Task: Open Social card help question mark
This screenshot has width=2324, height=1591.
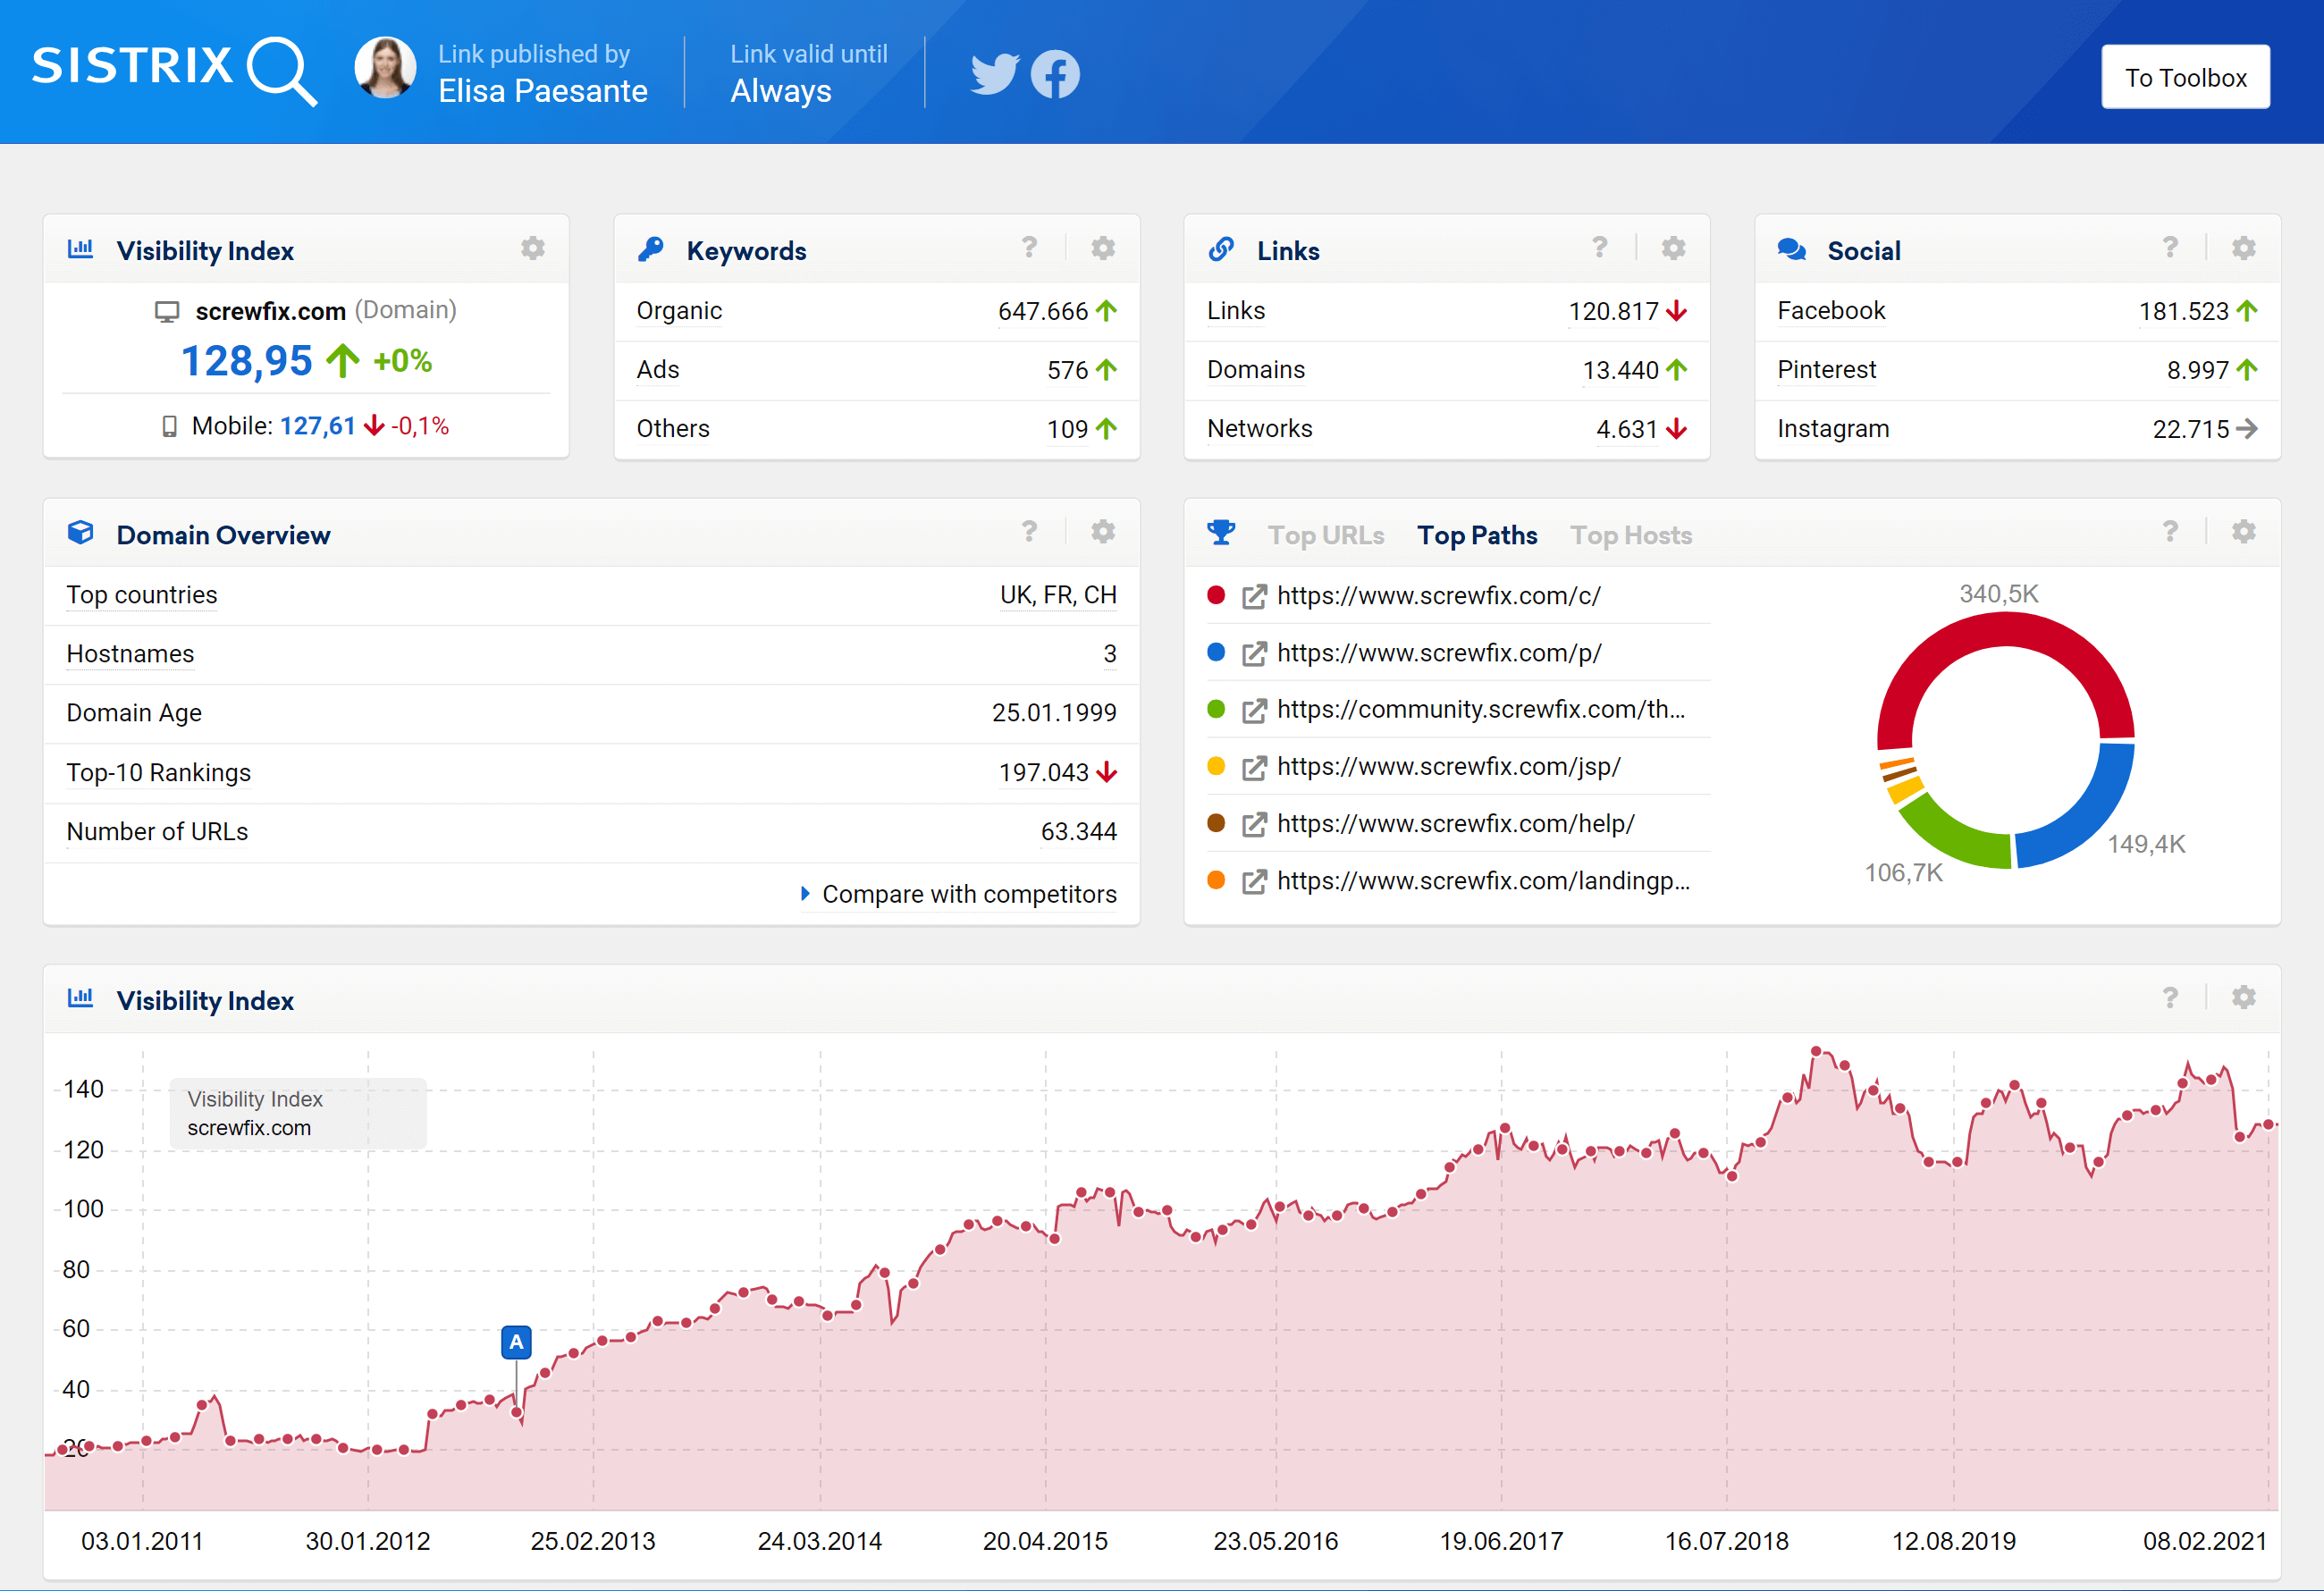Action: coord(2170,247)
